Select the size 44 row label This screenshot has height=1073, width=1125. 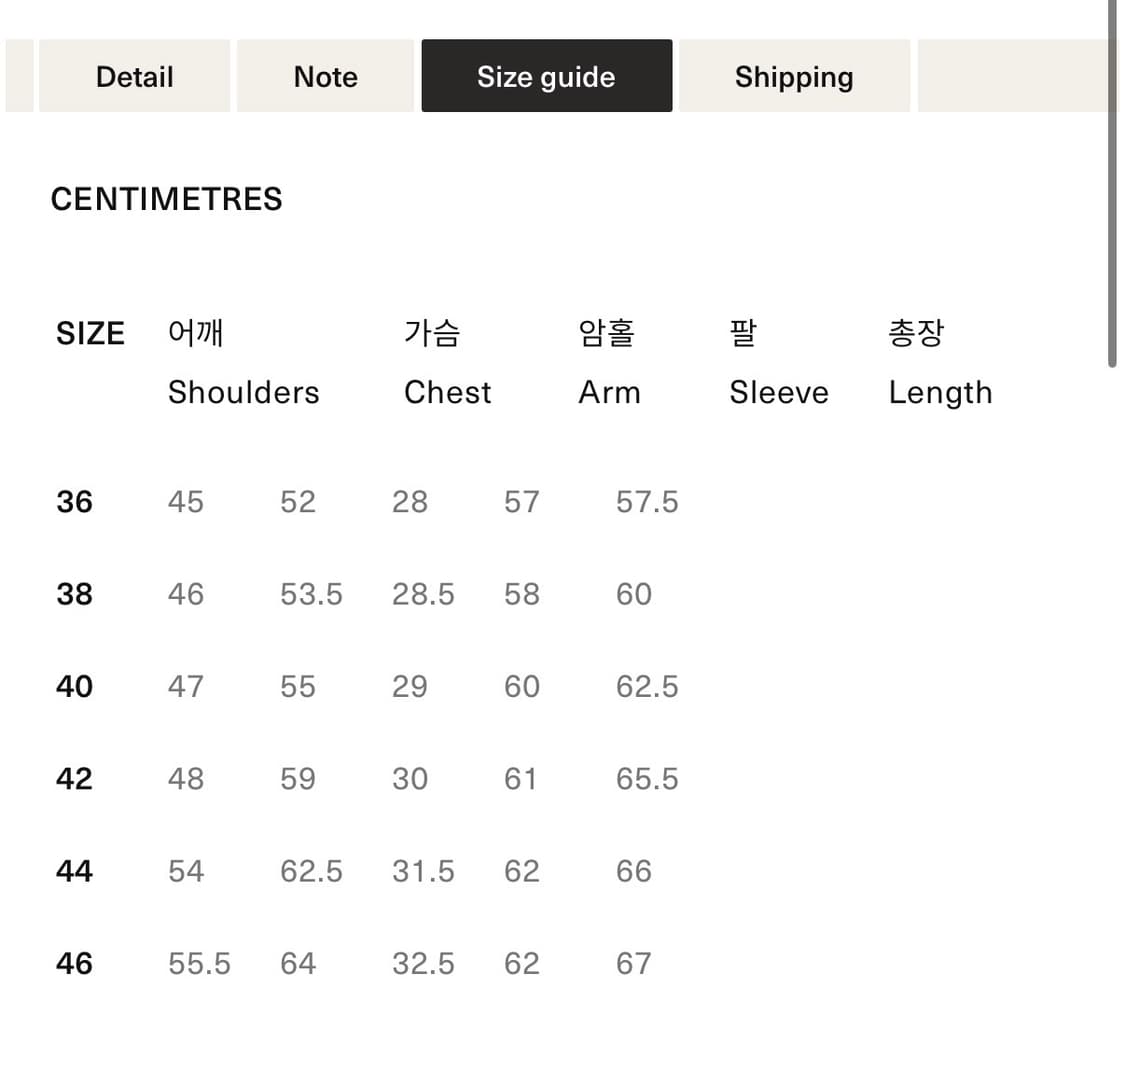point(75,871)
